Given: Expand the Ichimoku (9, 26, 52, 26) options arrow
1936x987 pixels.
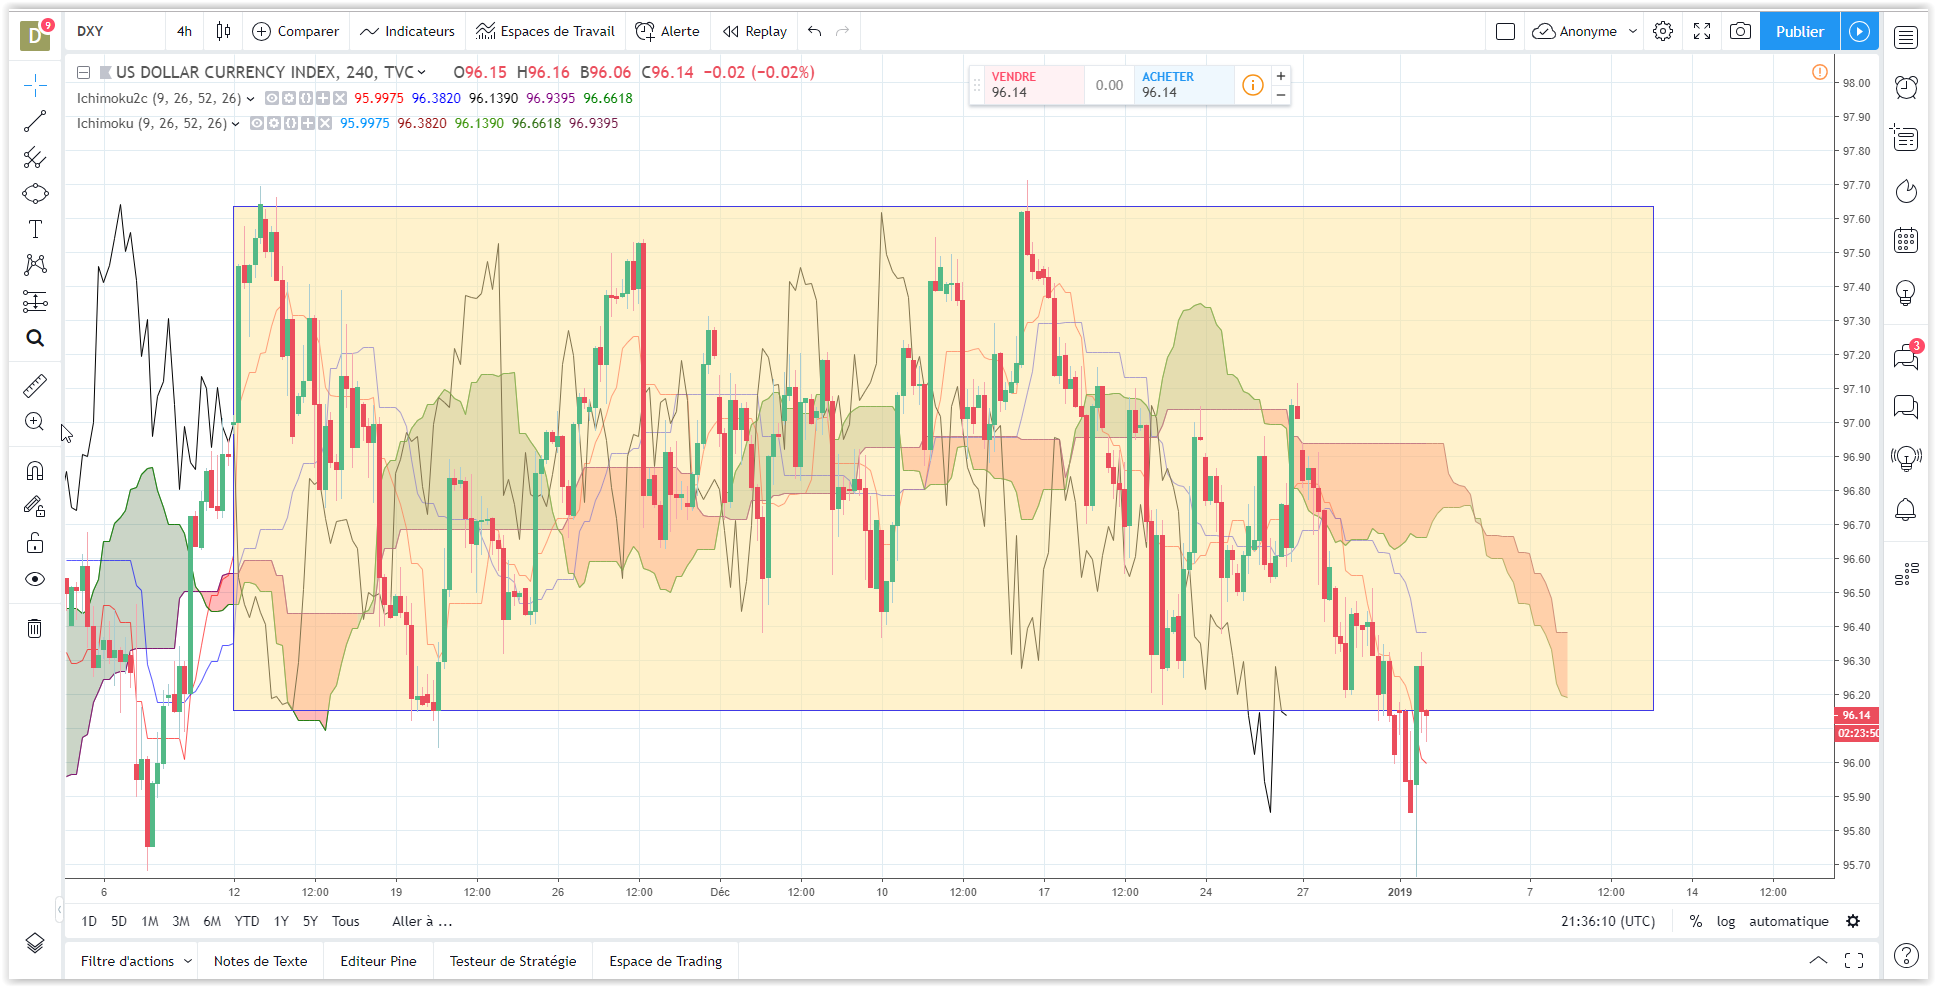Looking at the screenshot, I should pyautogui.click(x=235, y=124).
